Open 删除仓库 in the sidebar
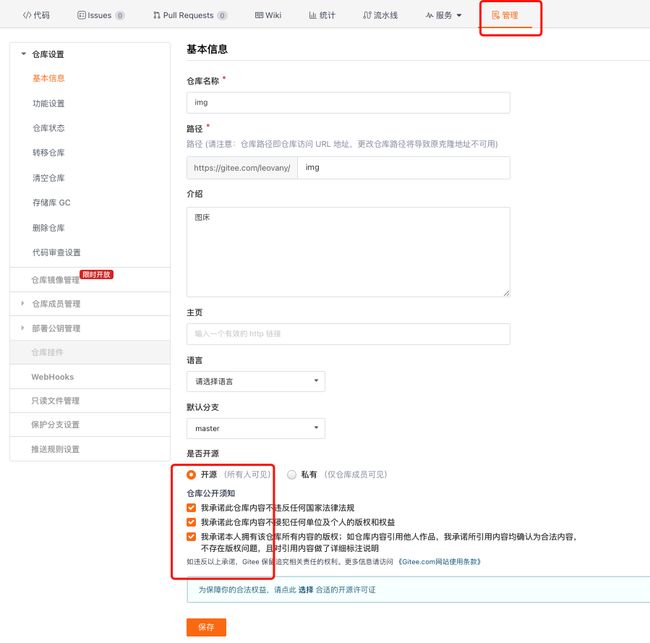The height and width of the screenshot is (643, 650). point(49,228)
